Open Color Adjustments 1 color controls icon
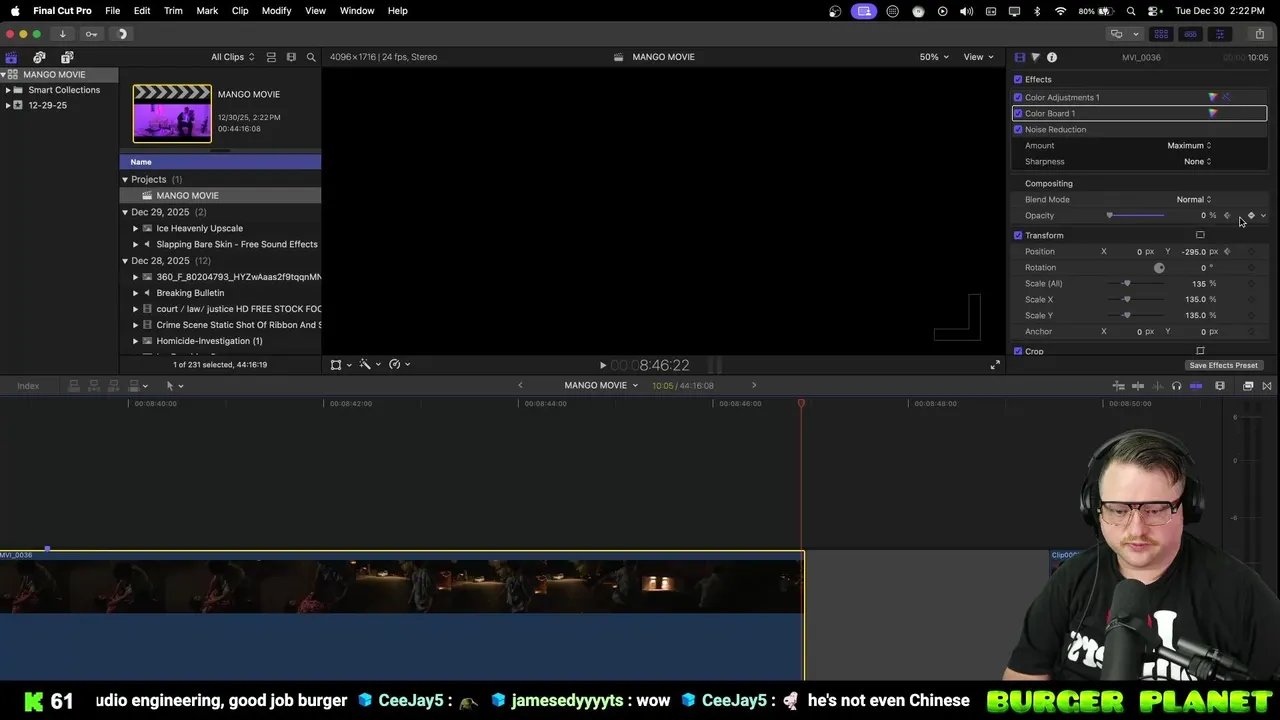1280x720 pixels. pyautogui.click(x=1213, y=97)
